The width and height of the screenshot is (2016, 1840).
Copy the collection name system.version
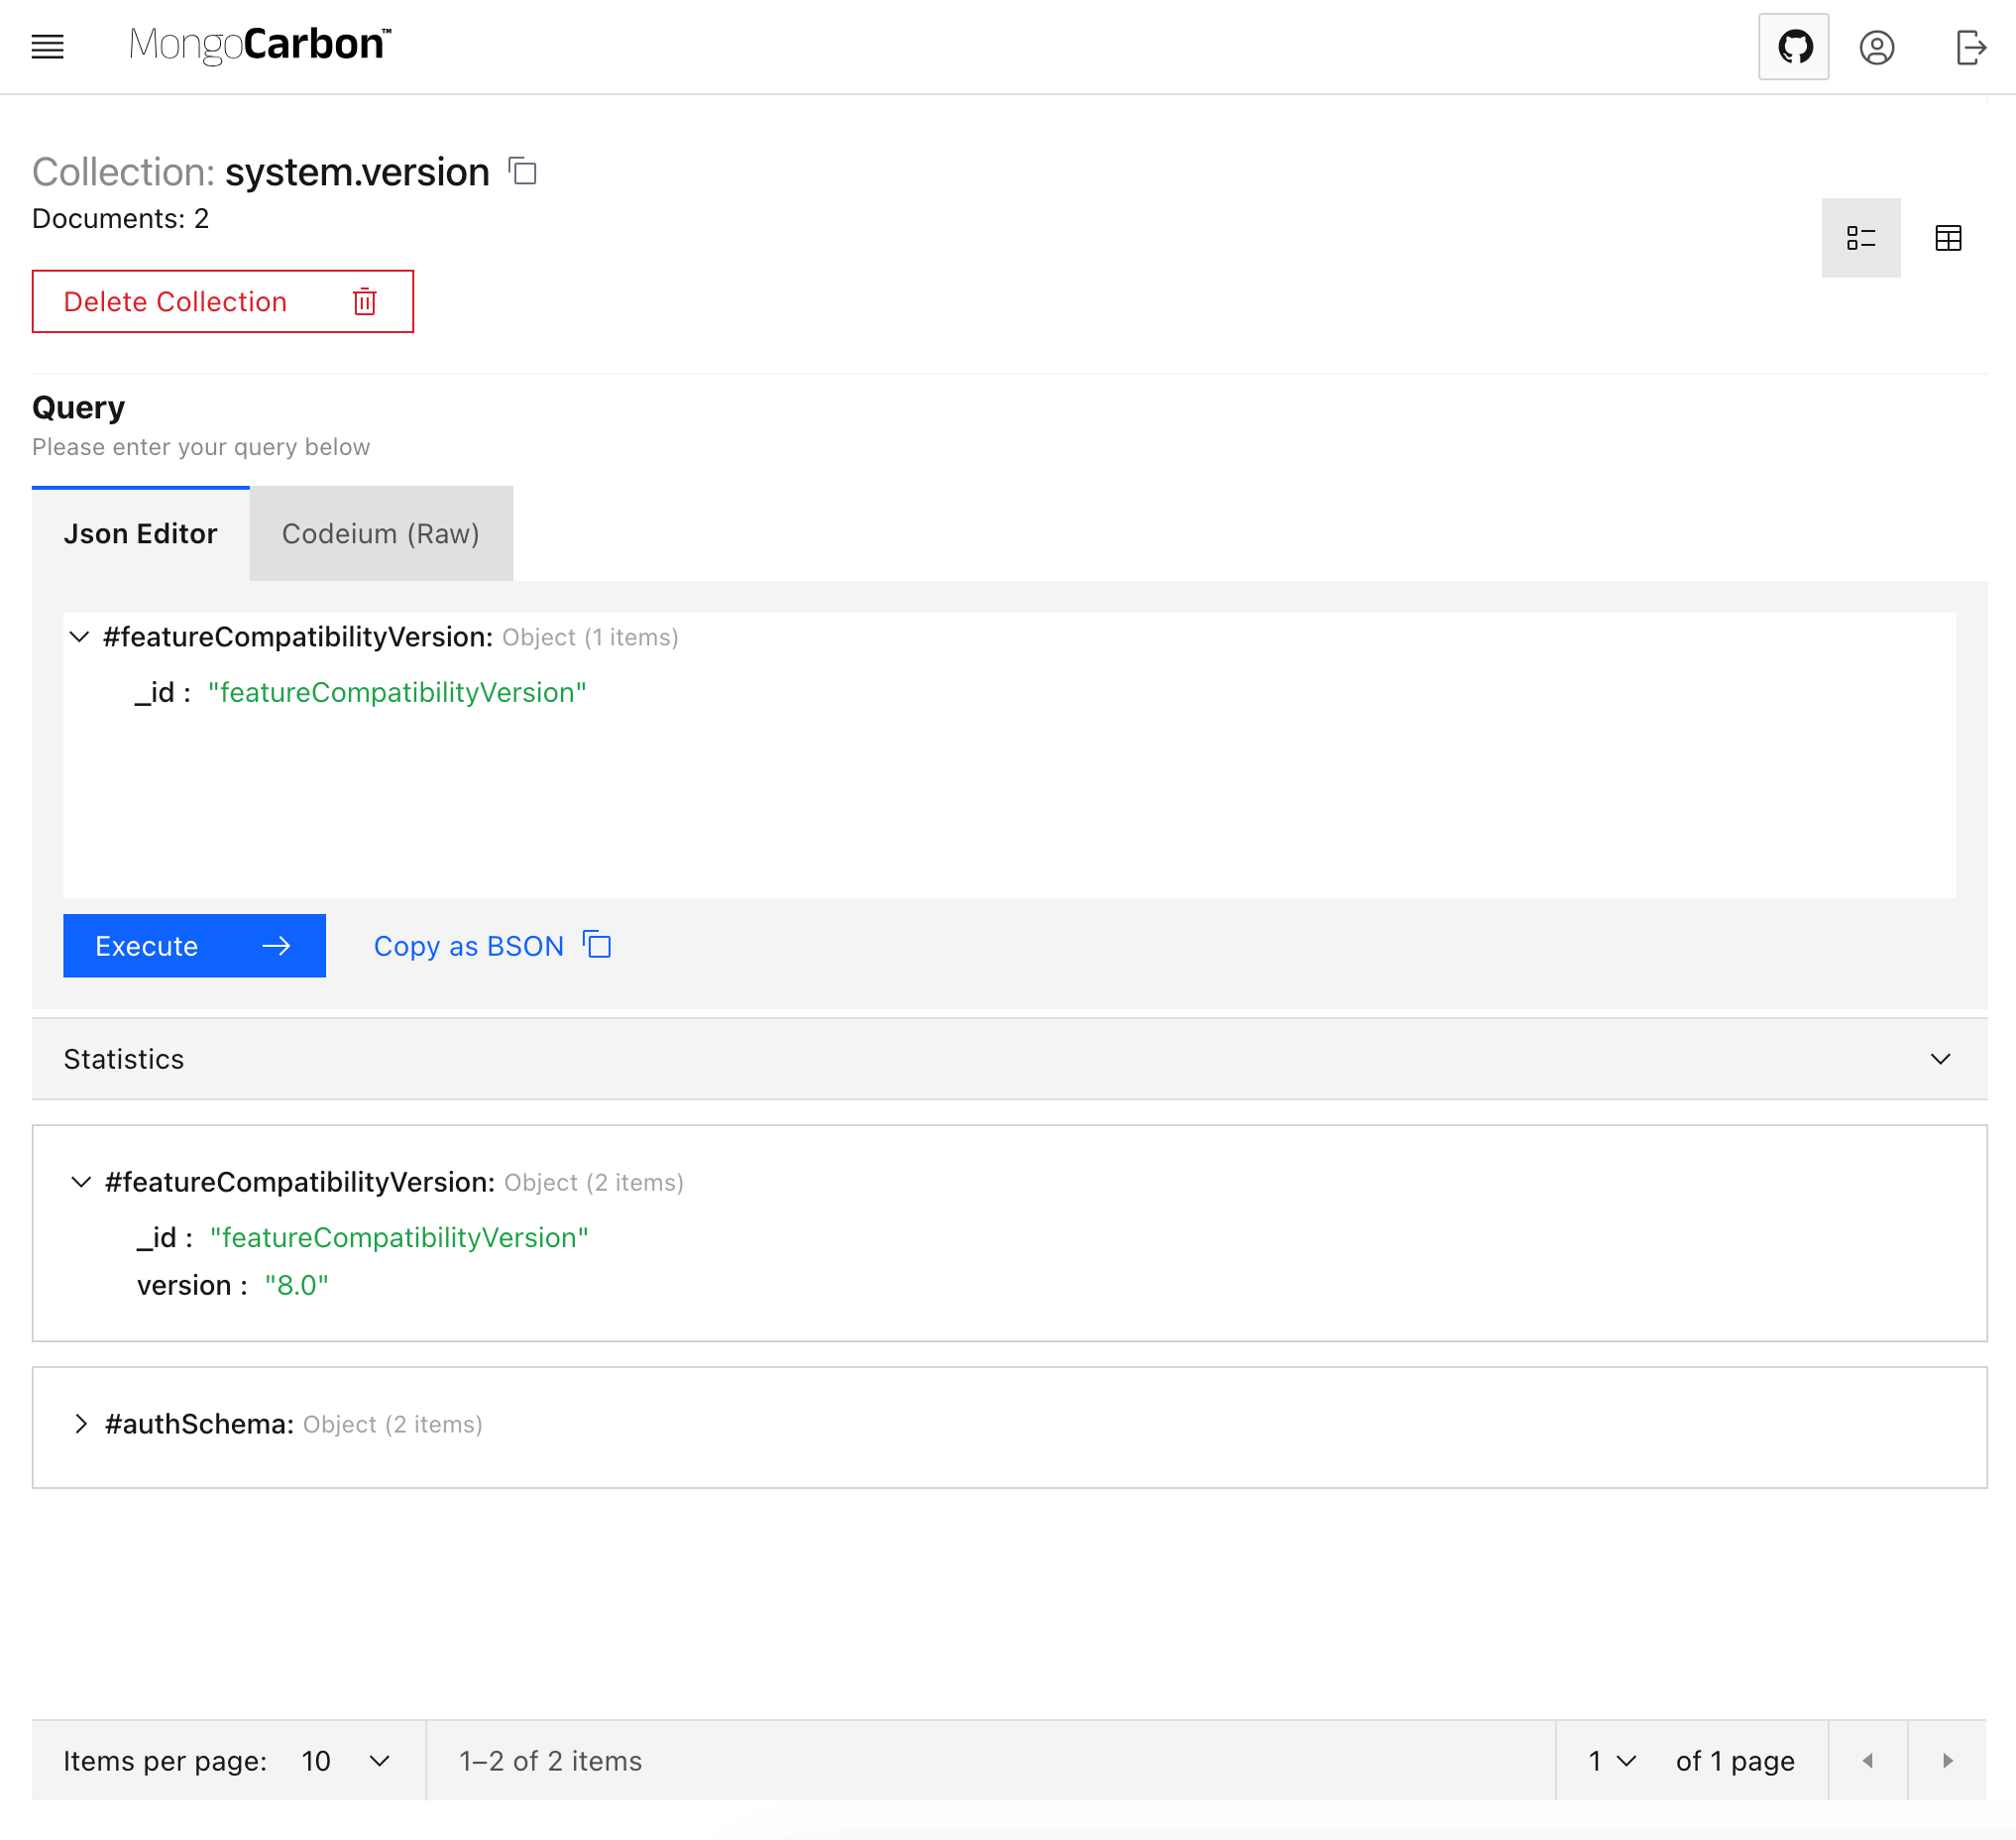tap(523, 172)
